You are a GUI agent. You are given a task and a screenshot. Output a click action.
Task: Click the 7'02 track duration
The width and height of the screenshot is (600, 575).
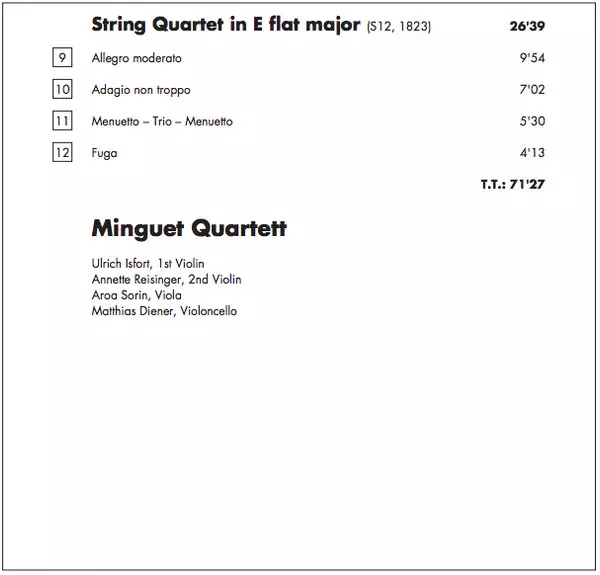pos(530,90)
